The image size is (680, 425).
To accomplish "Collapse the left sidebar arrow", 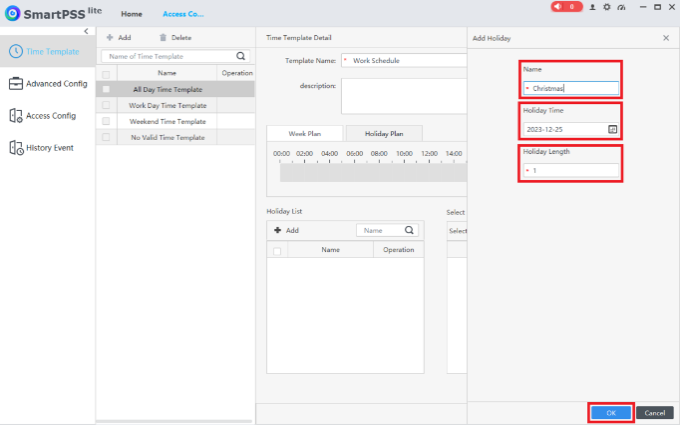I will pyautogui.click(x=86, y=31).
